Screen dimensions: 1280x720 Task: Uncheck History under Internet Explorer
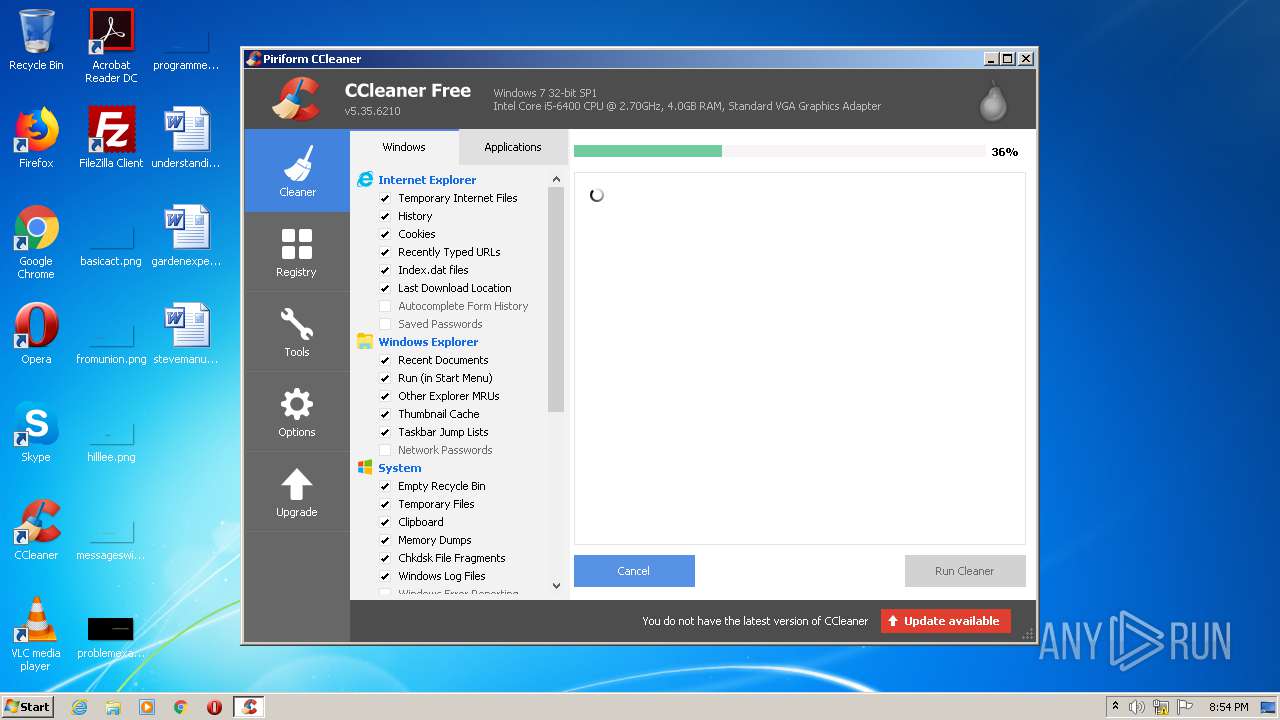click(x=385, y=216)
